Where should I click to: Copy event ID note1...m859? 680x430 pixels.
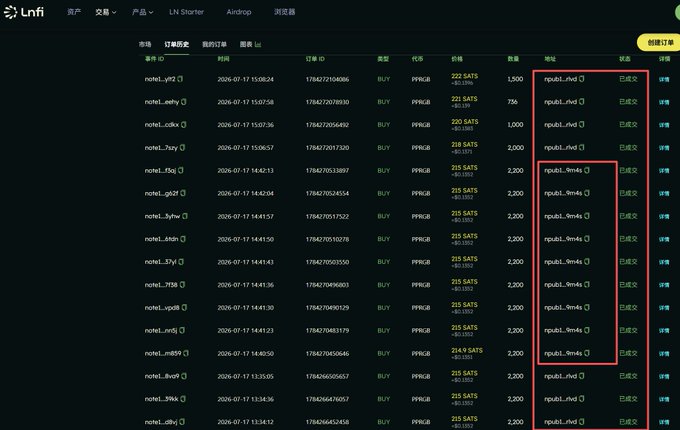click(x=186, y=353)
